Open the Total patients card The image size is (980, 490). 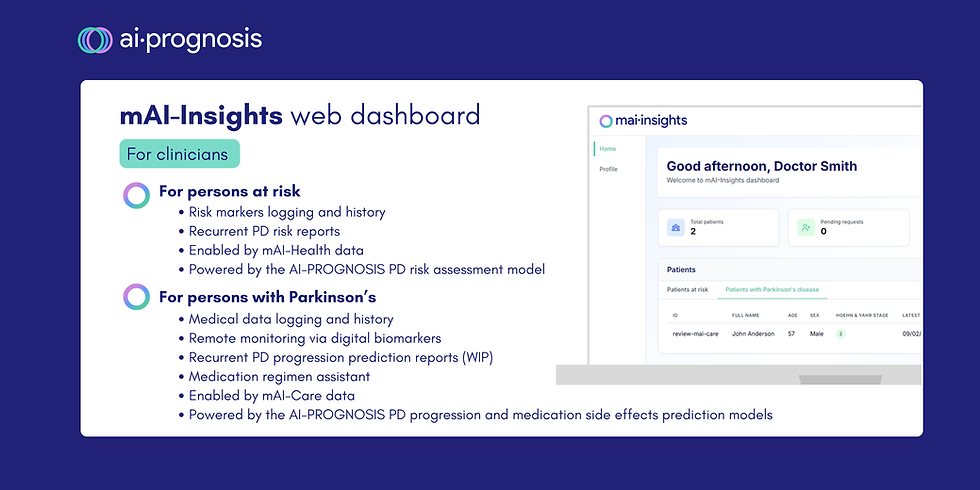(x=719, y=228)
